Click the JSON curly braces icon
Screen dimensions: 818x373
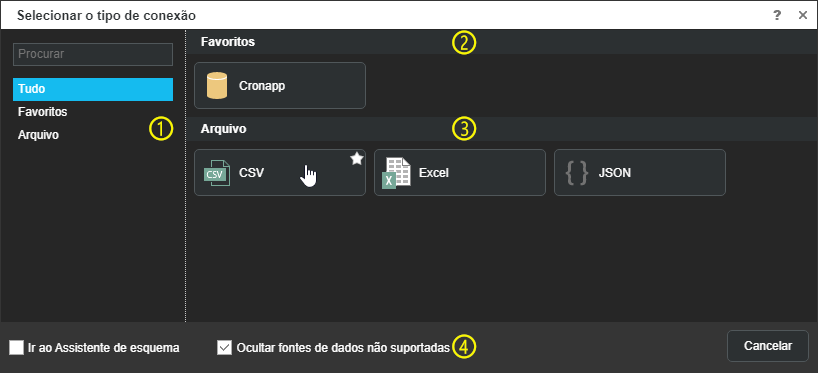(x=576, y=173)
